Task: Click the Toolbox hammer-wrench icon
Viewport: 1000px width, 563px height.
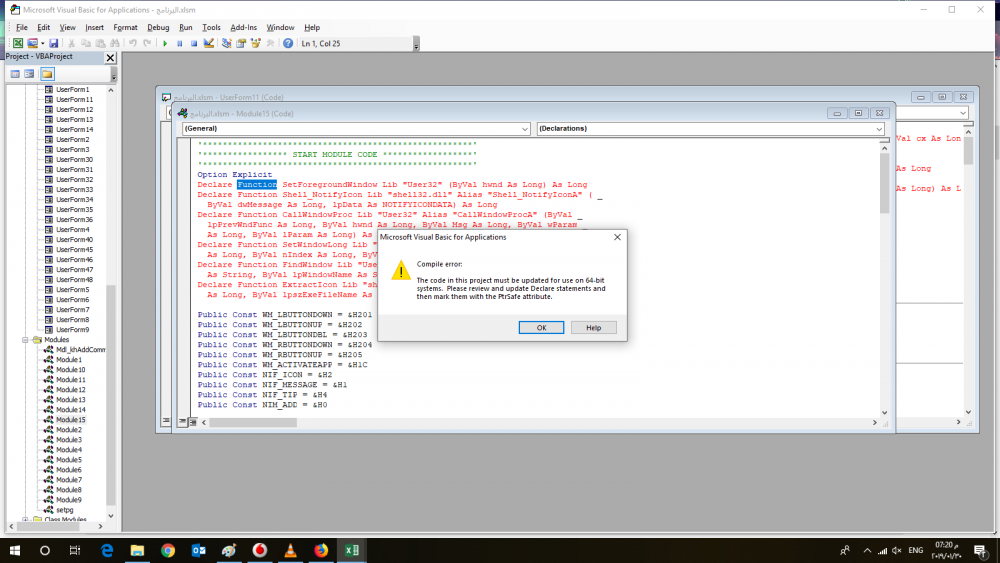Action: coord(270,43)
